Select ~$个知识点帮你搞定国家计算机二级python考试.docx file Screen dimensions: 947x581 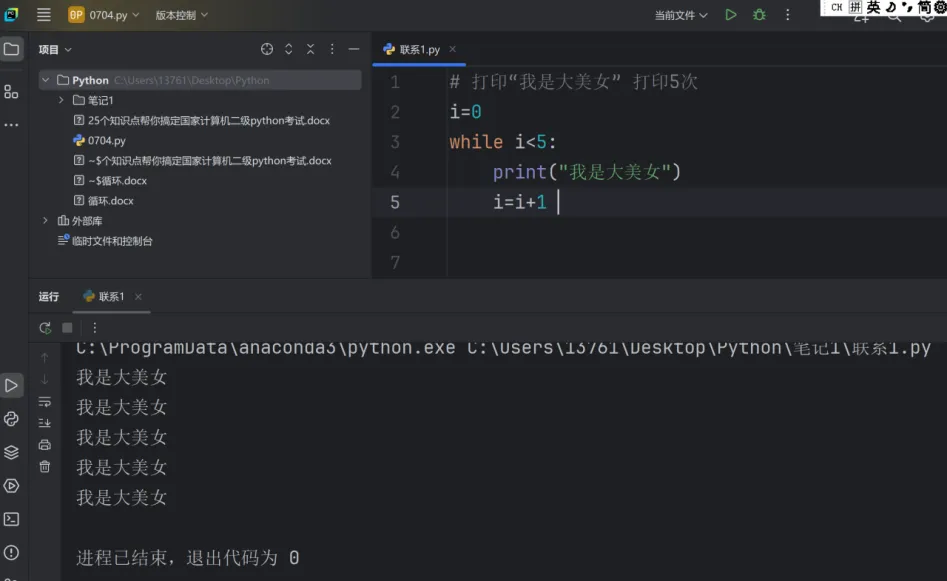(202, 161)
